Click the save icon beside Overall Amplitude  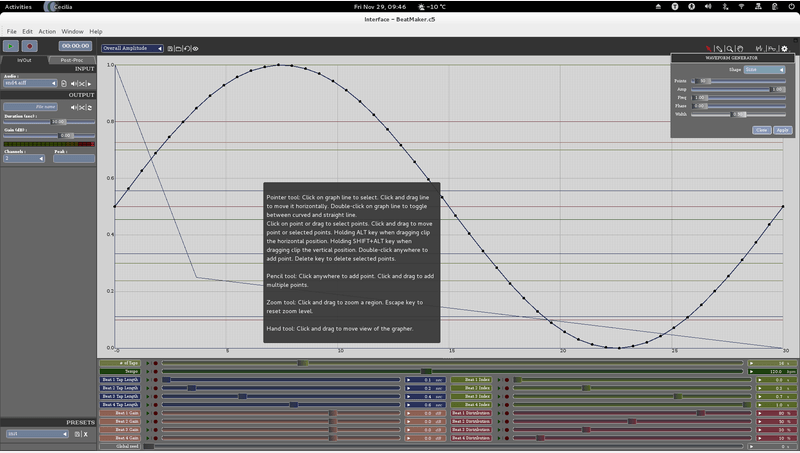(x=171, y=48)
